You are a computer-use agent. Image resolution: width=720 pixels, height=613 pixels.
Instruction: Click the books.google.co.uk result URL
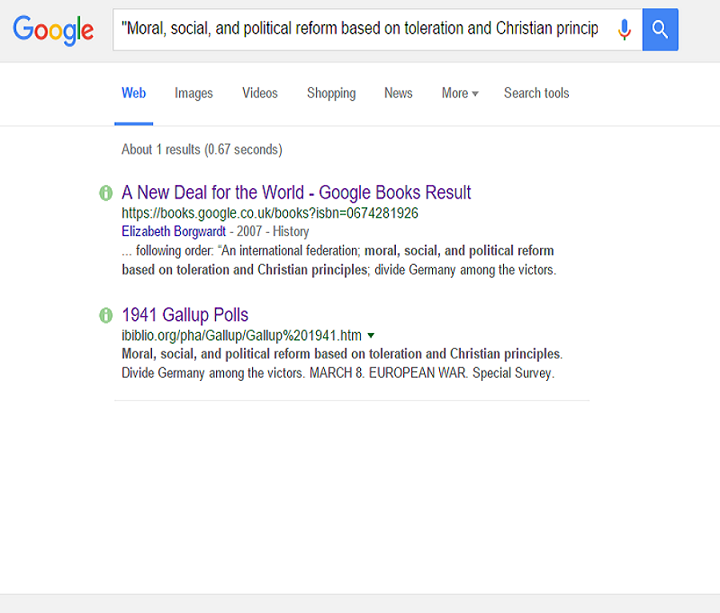tap(270, 213)
